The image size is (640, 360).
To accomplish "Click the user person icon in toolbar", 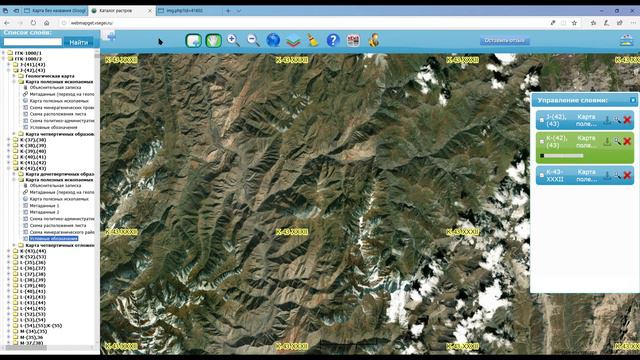I will point(373,40).
